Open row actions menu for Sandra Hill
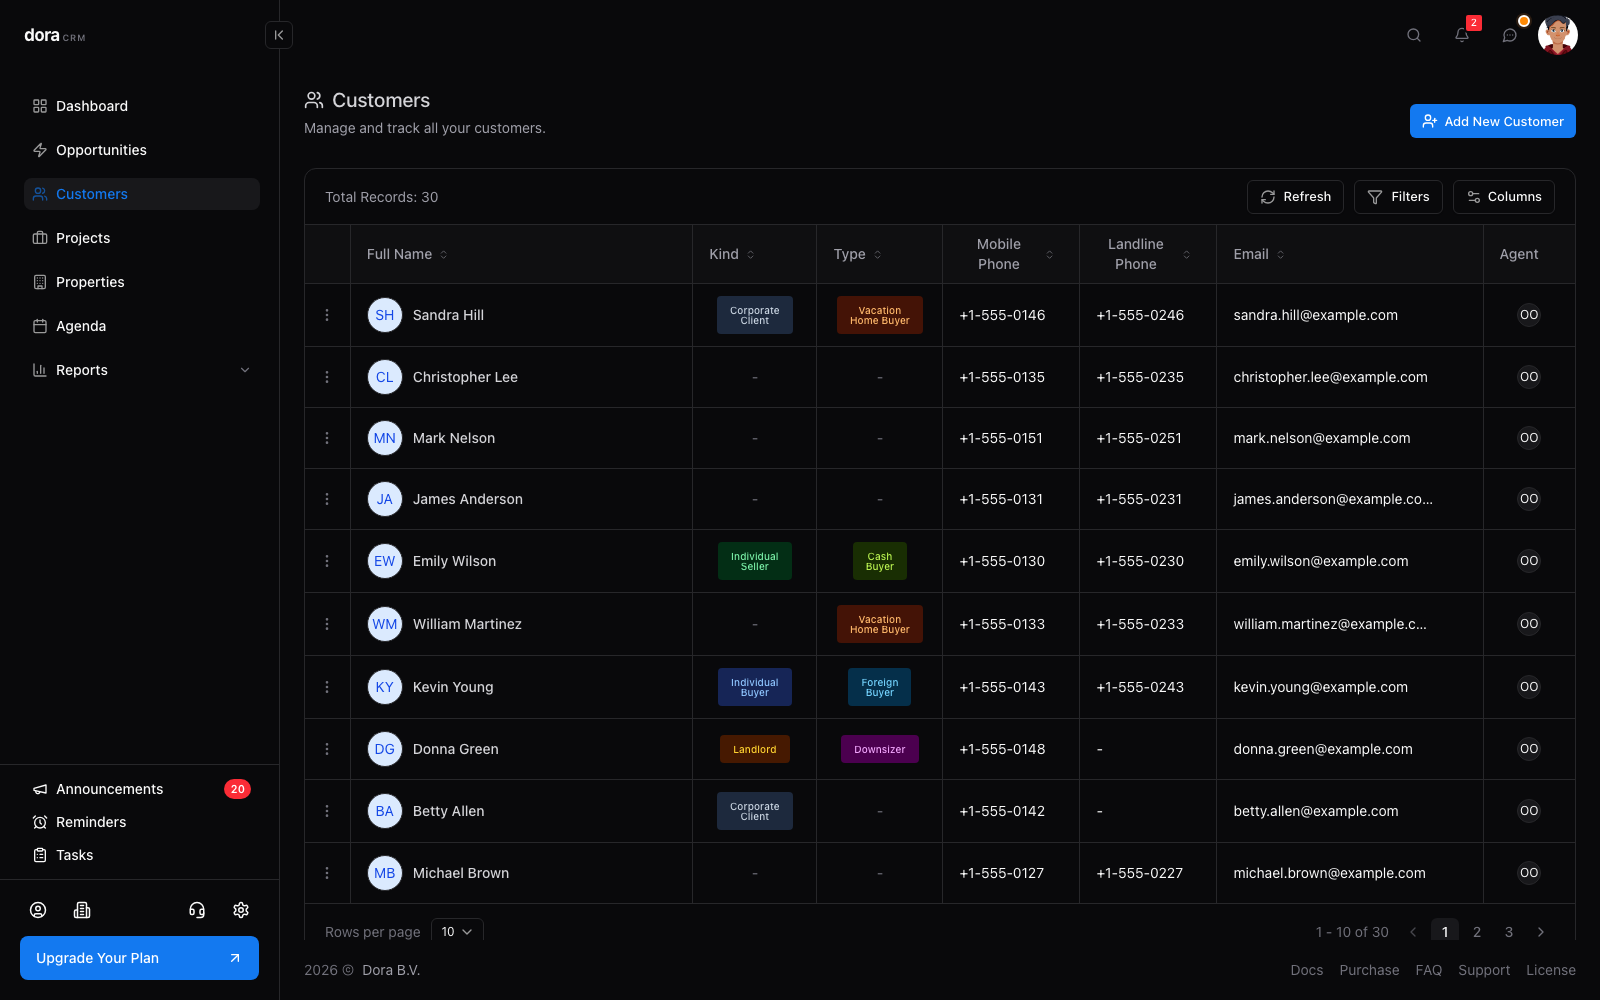This screenshot has width=1600, height=1000. tap(327, 315)
